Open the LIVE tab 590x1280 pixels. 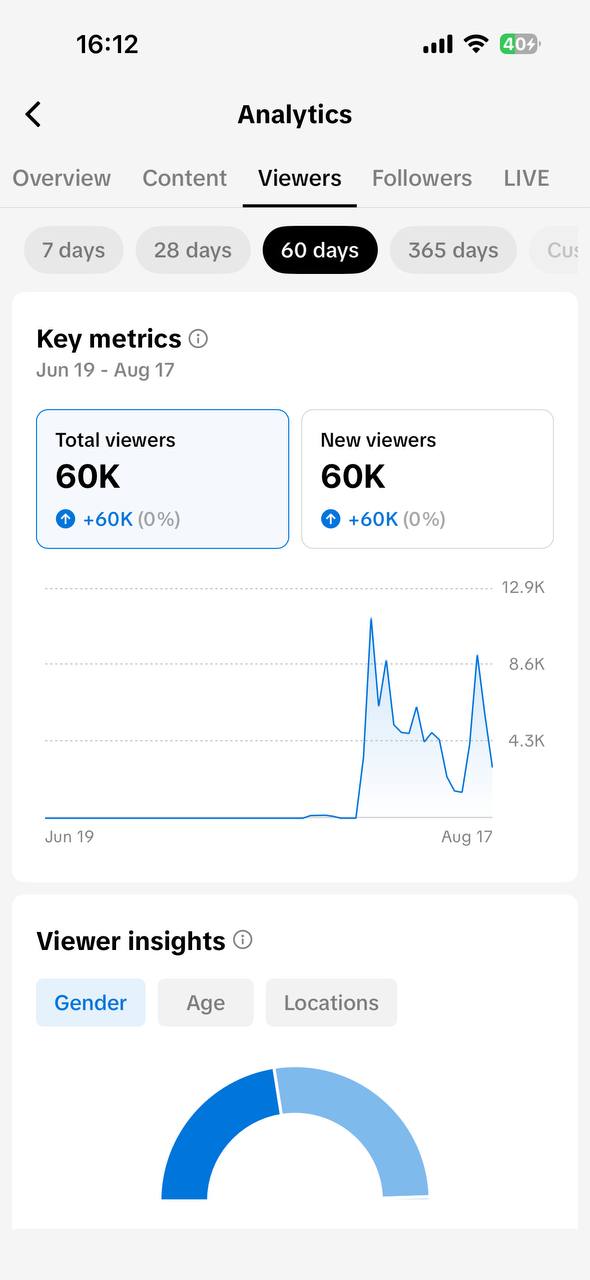[x=526, y=178]
